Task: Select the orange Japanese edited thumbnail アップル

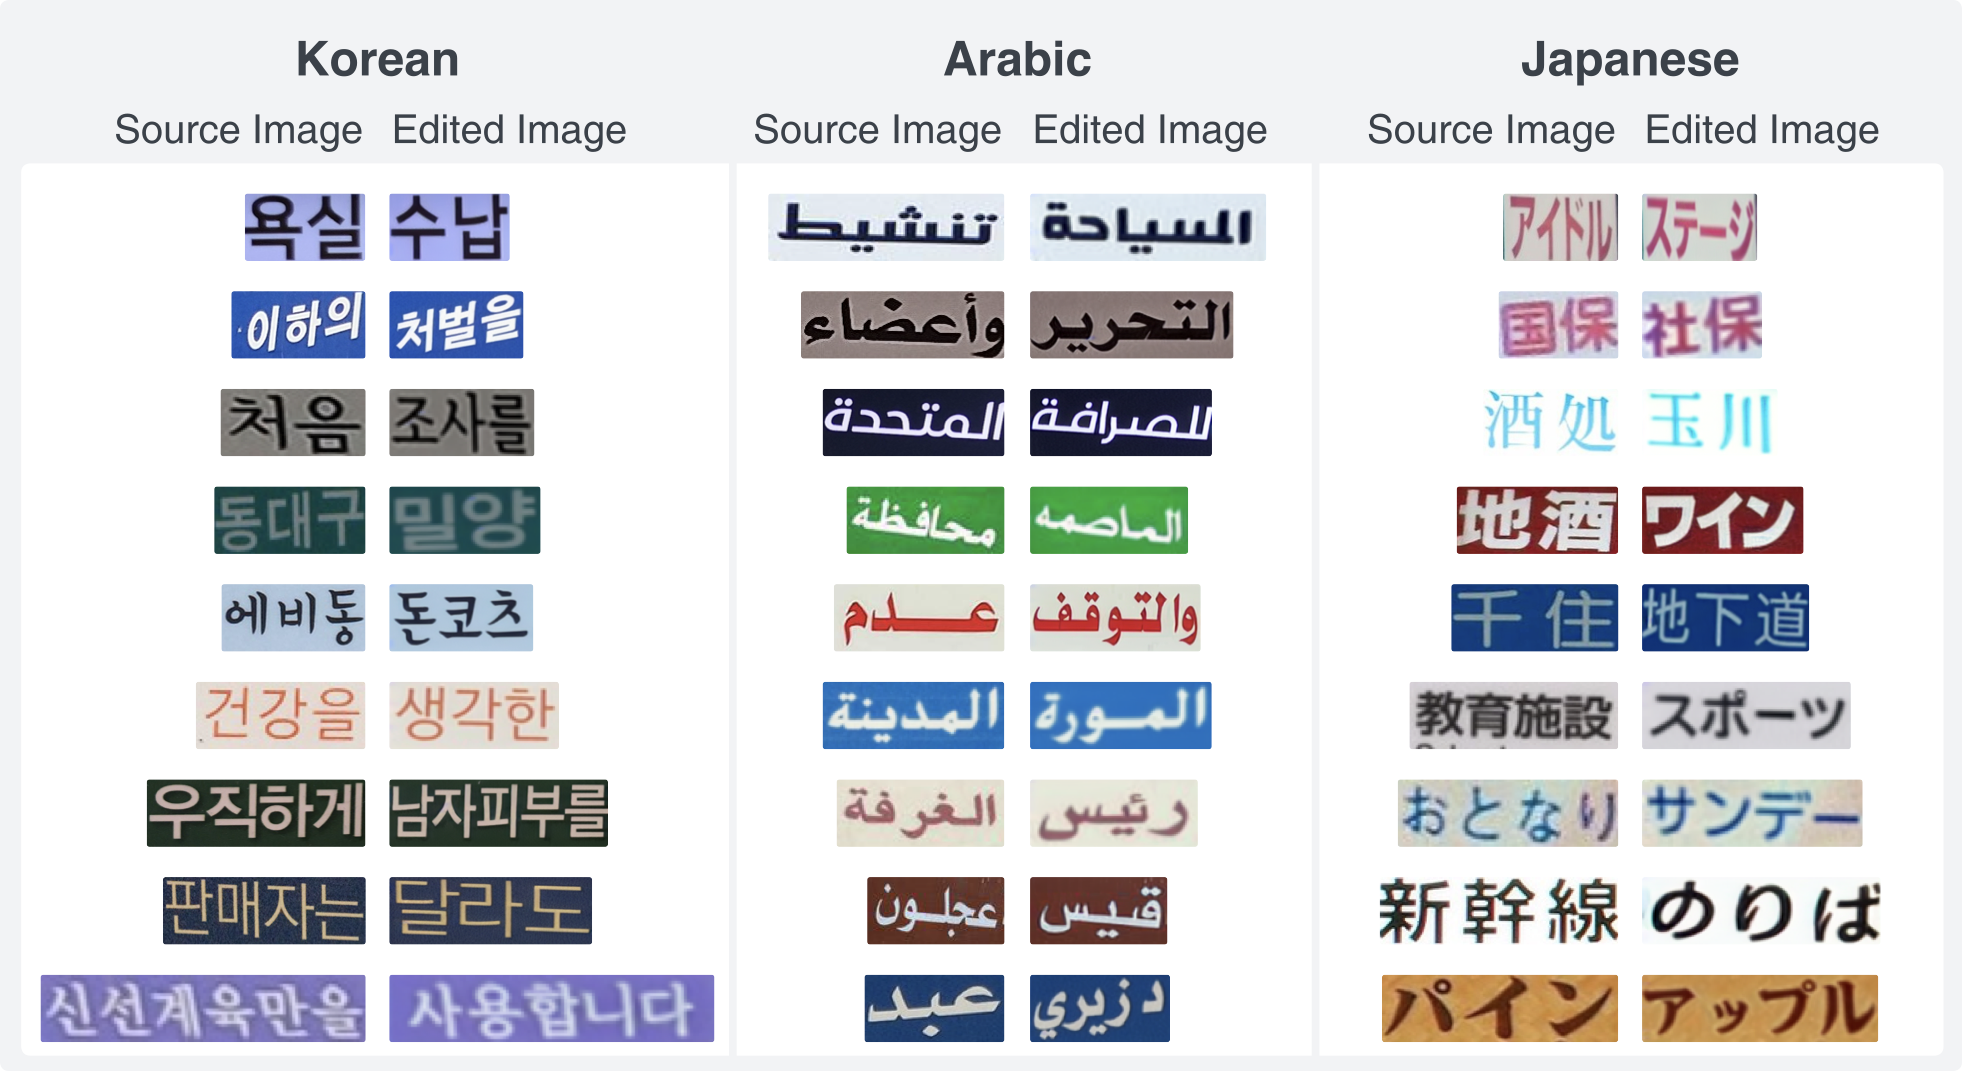Action: [1759, 1008]
